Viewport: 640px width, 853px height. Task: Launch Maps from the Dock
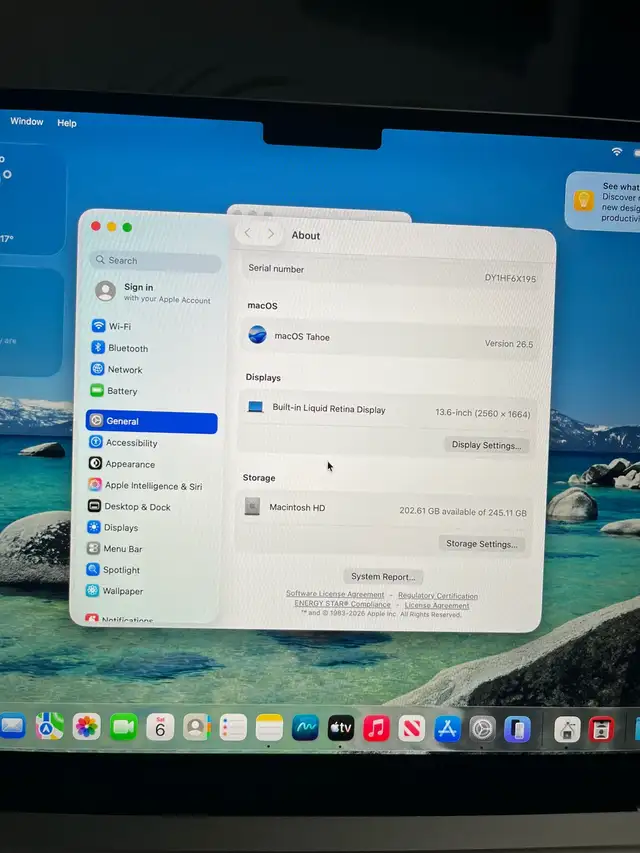tap(50, 726)
